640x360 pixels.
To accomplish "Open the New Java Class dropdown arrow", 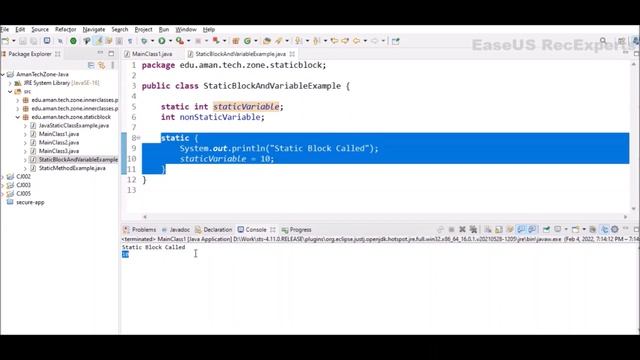I will point(256,41).
